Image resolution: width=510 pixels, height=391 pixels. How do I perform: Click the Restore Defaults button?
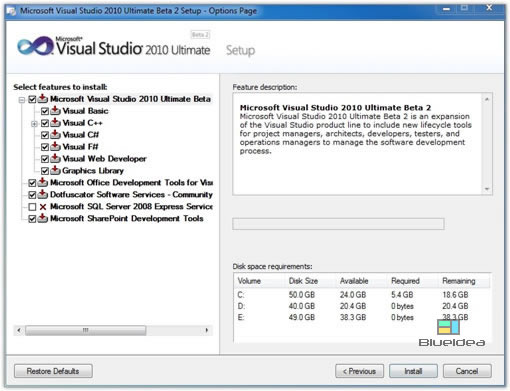click(x=53, y=371)
